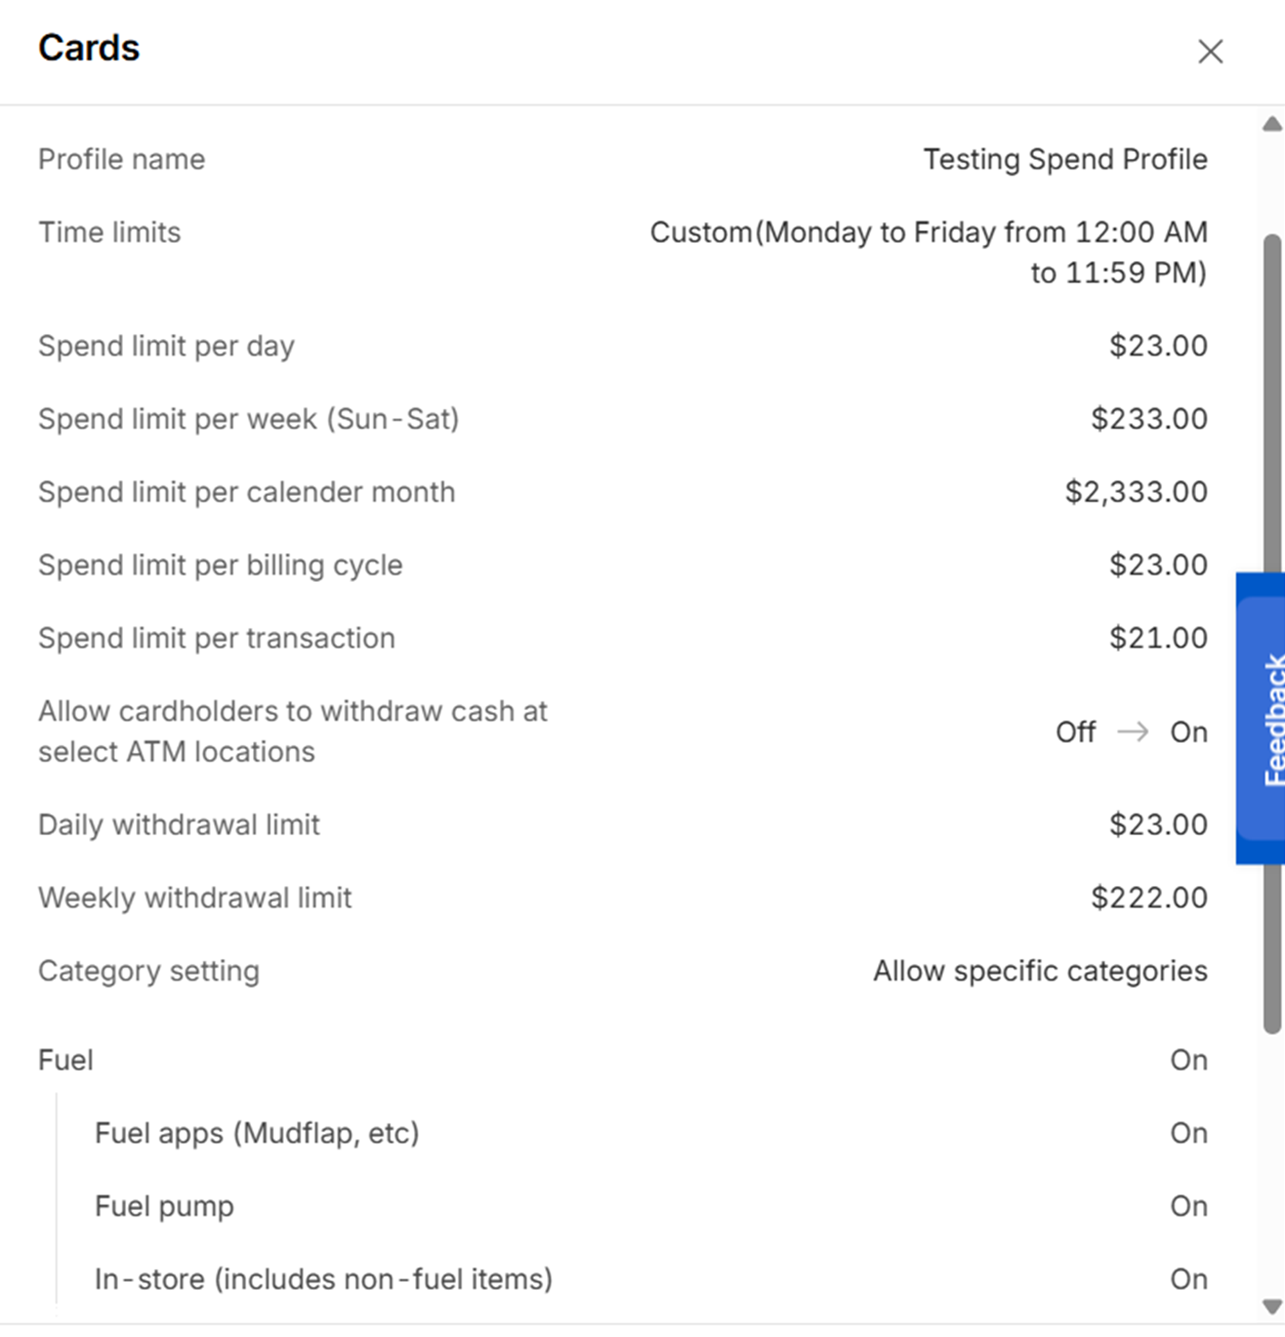
Task: Click the scrollbar down arrow
Action: click(1272, 1306)
